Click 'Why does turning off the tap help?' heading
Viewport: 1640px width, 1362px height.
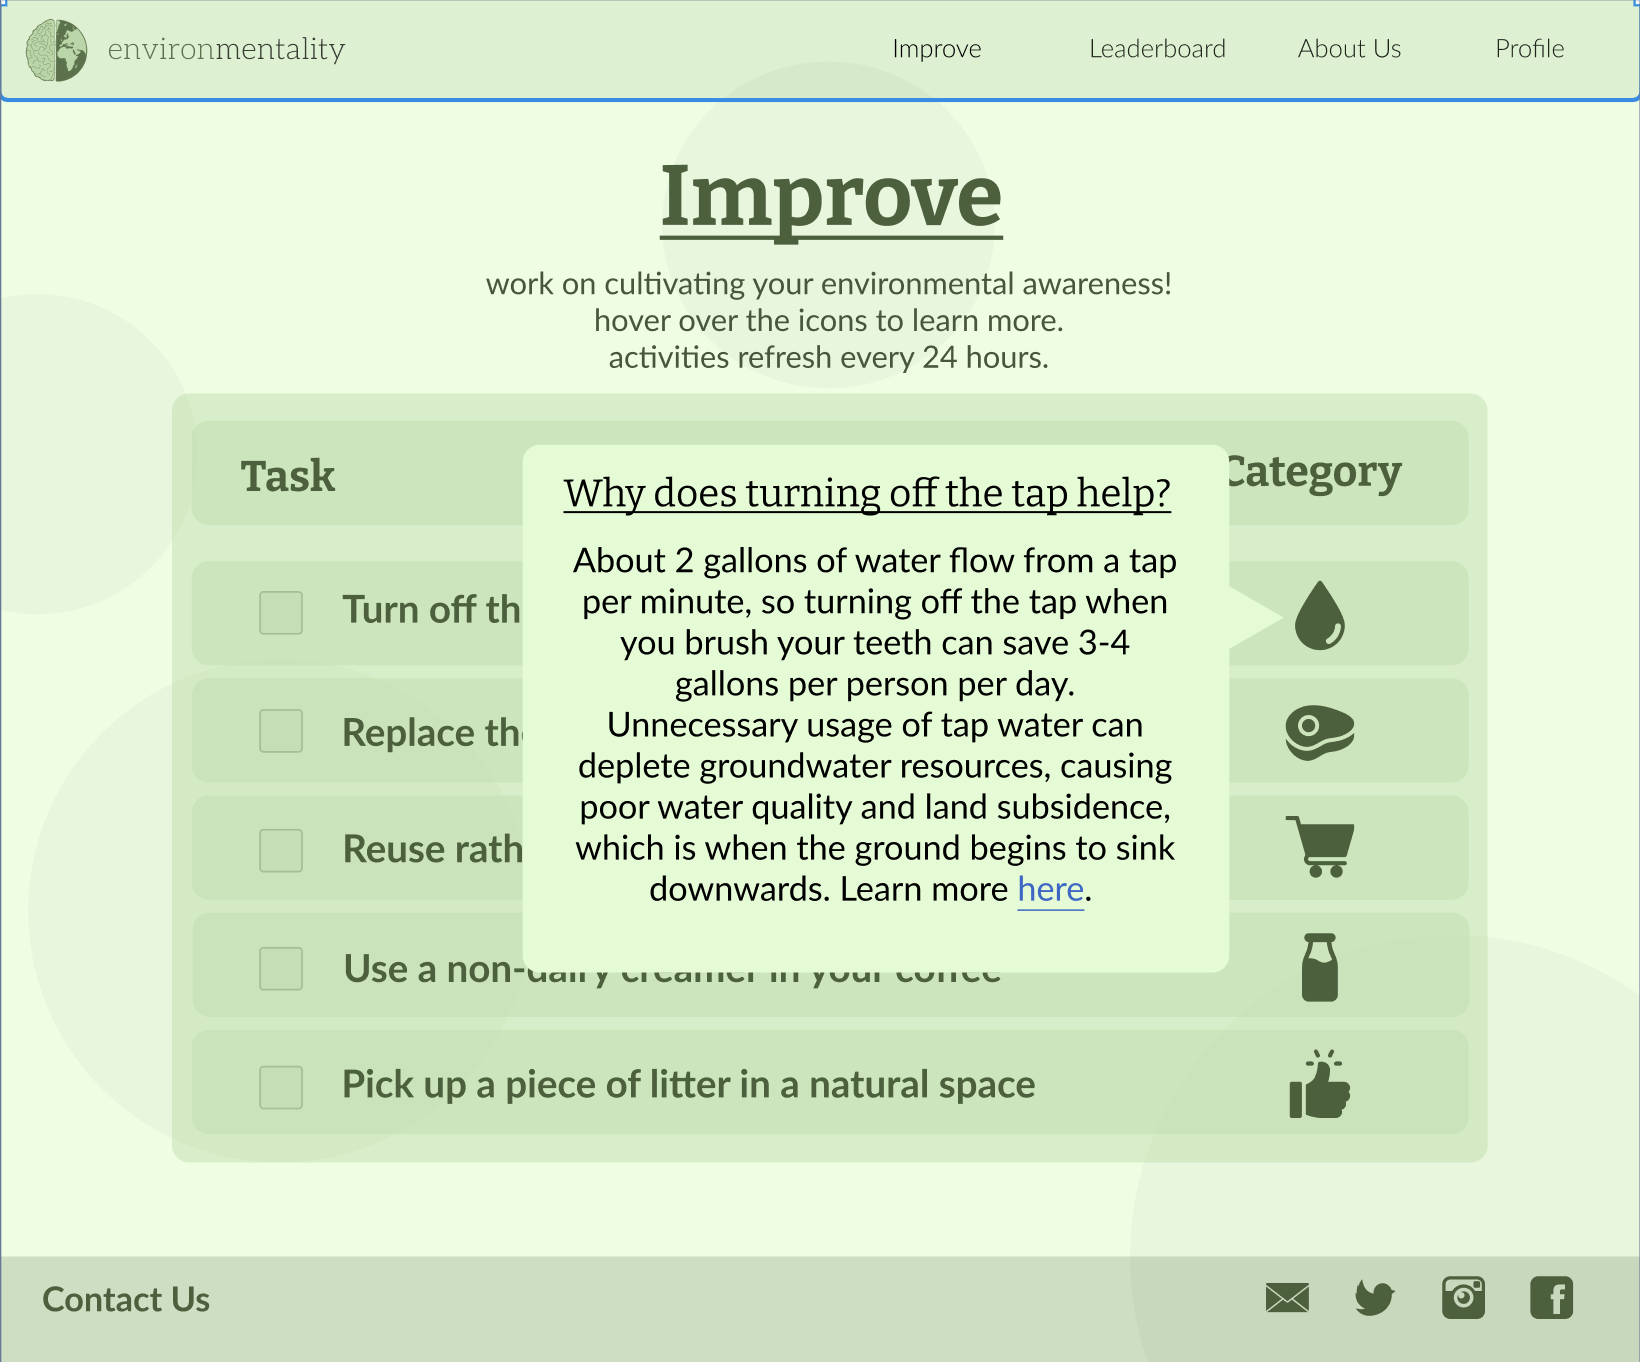click(867, 493)
